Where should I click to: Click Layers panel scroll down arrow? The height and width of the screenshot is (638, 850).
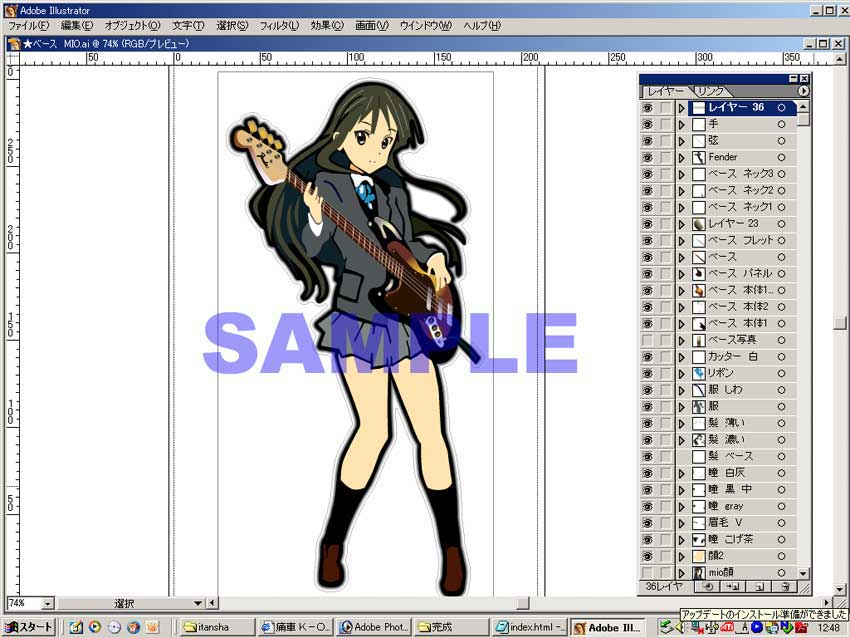803,573
